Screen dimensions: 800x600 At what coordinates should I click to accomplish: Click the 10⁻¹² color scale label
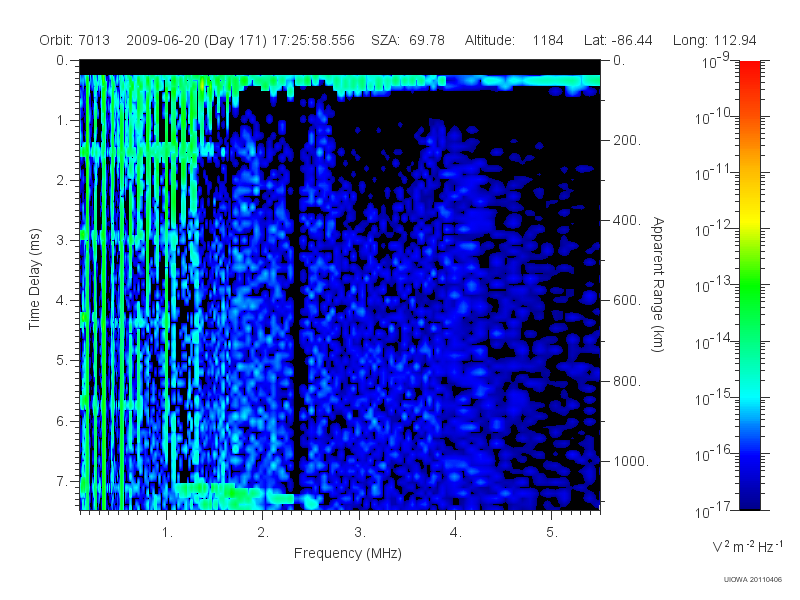[714, 228]
